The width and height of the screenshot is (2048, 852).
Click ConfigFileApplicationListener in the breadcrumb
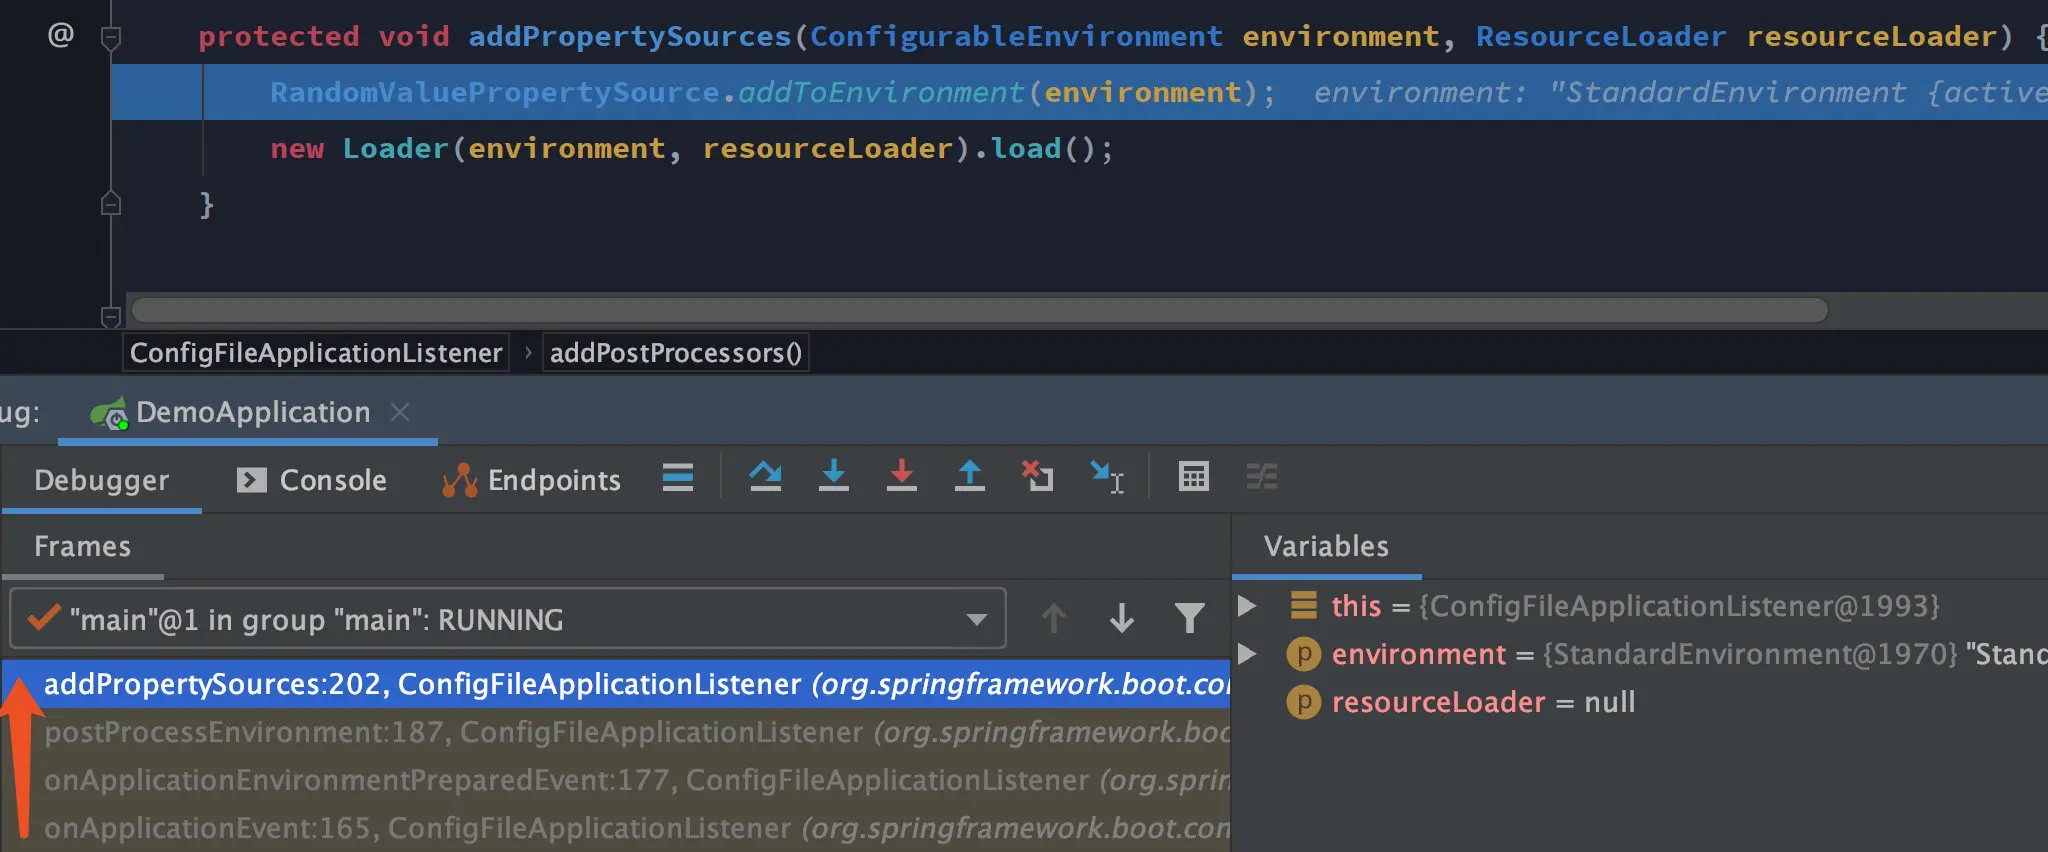click(x=316, y=353)
